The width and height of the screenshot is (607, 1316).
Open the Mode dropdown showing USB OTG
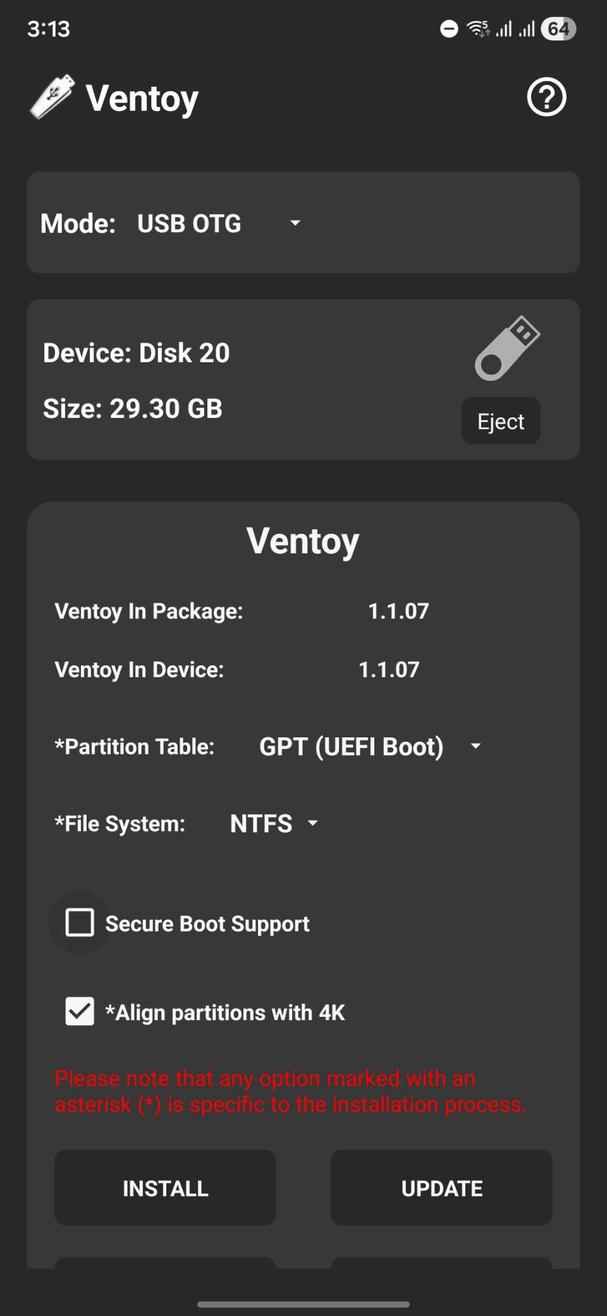tap(216, 223)
